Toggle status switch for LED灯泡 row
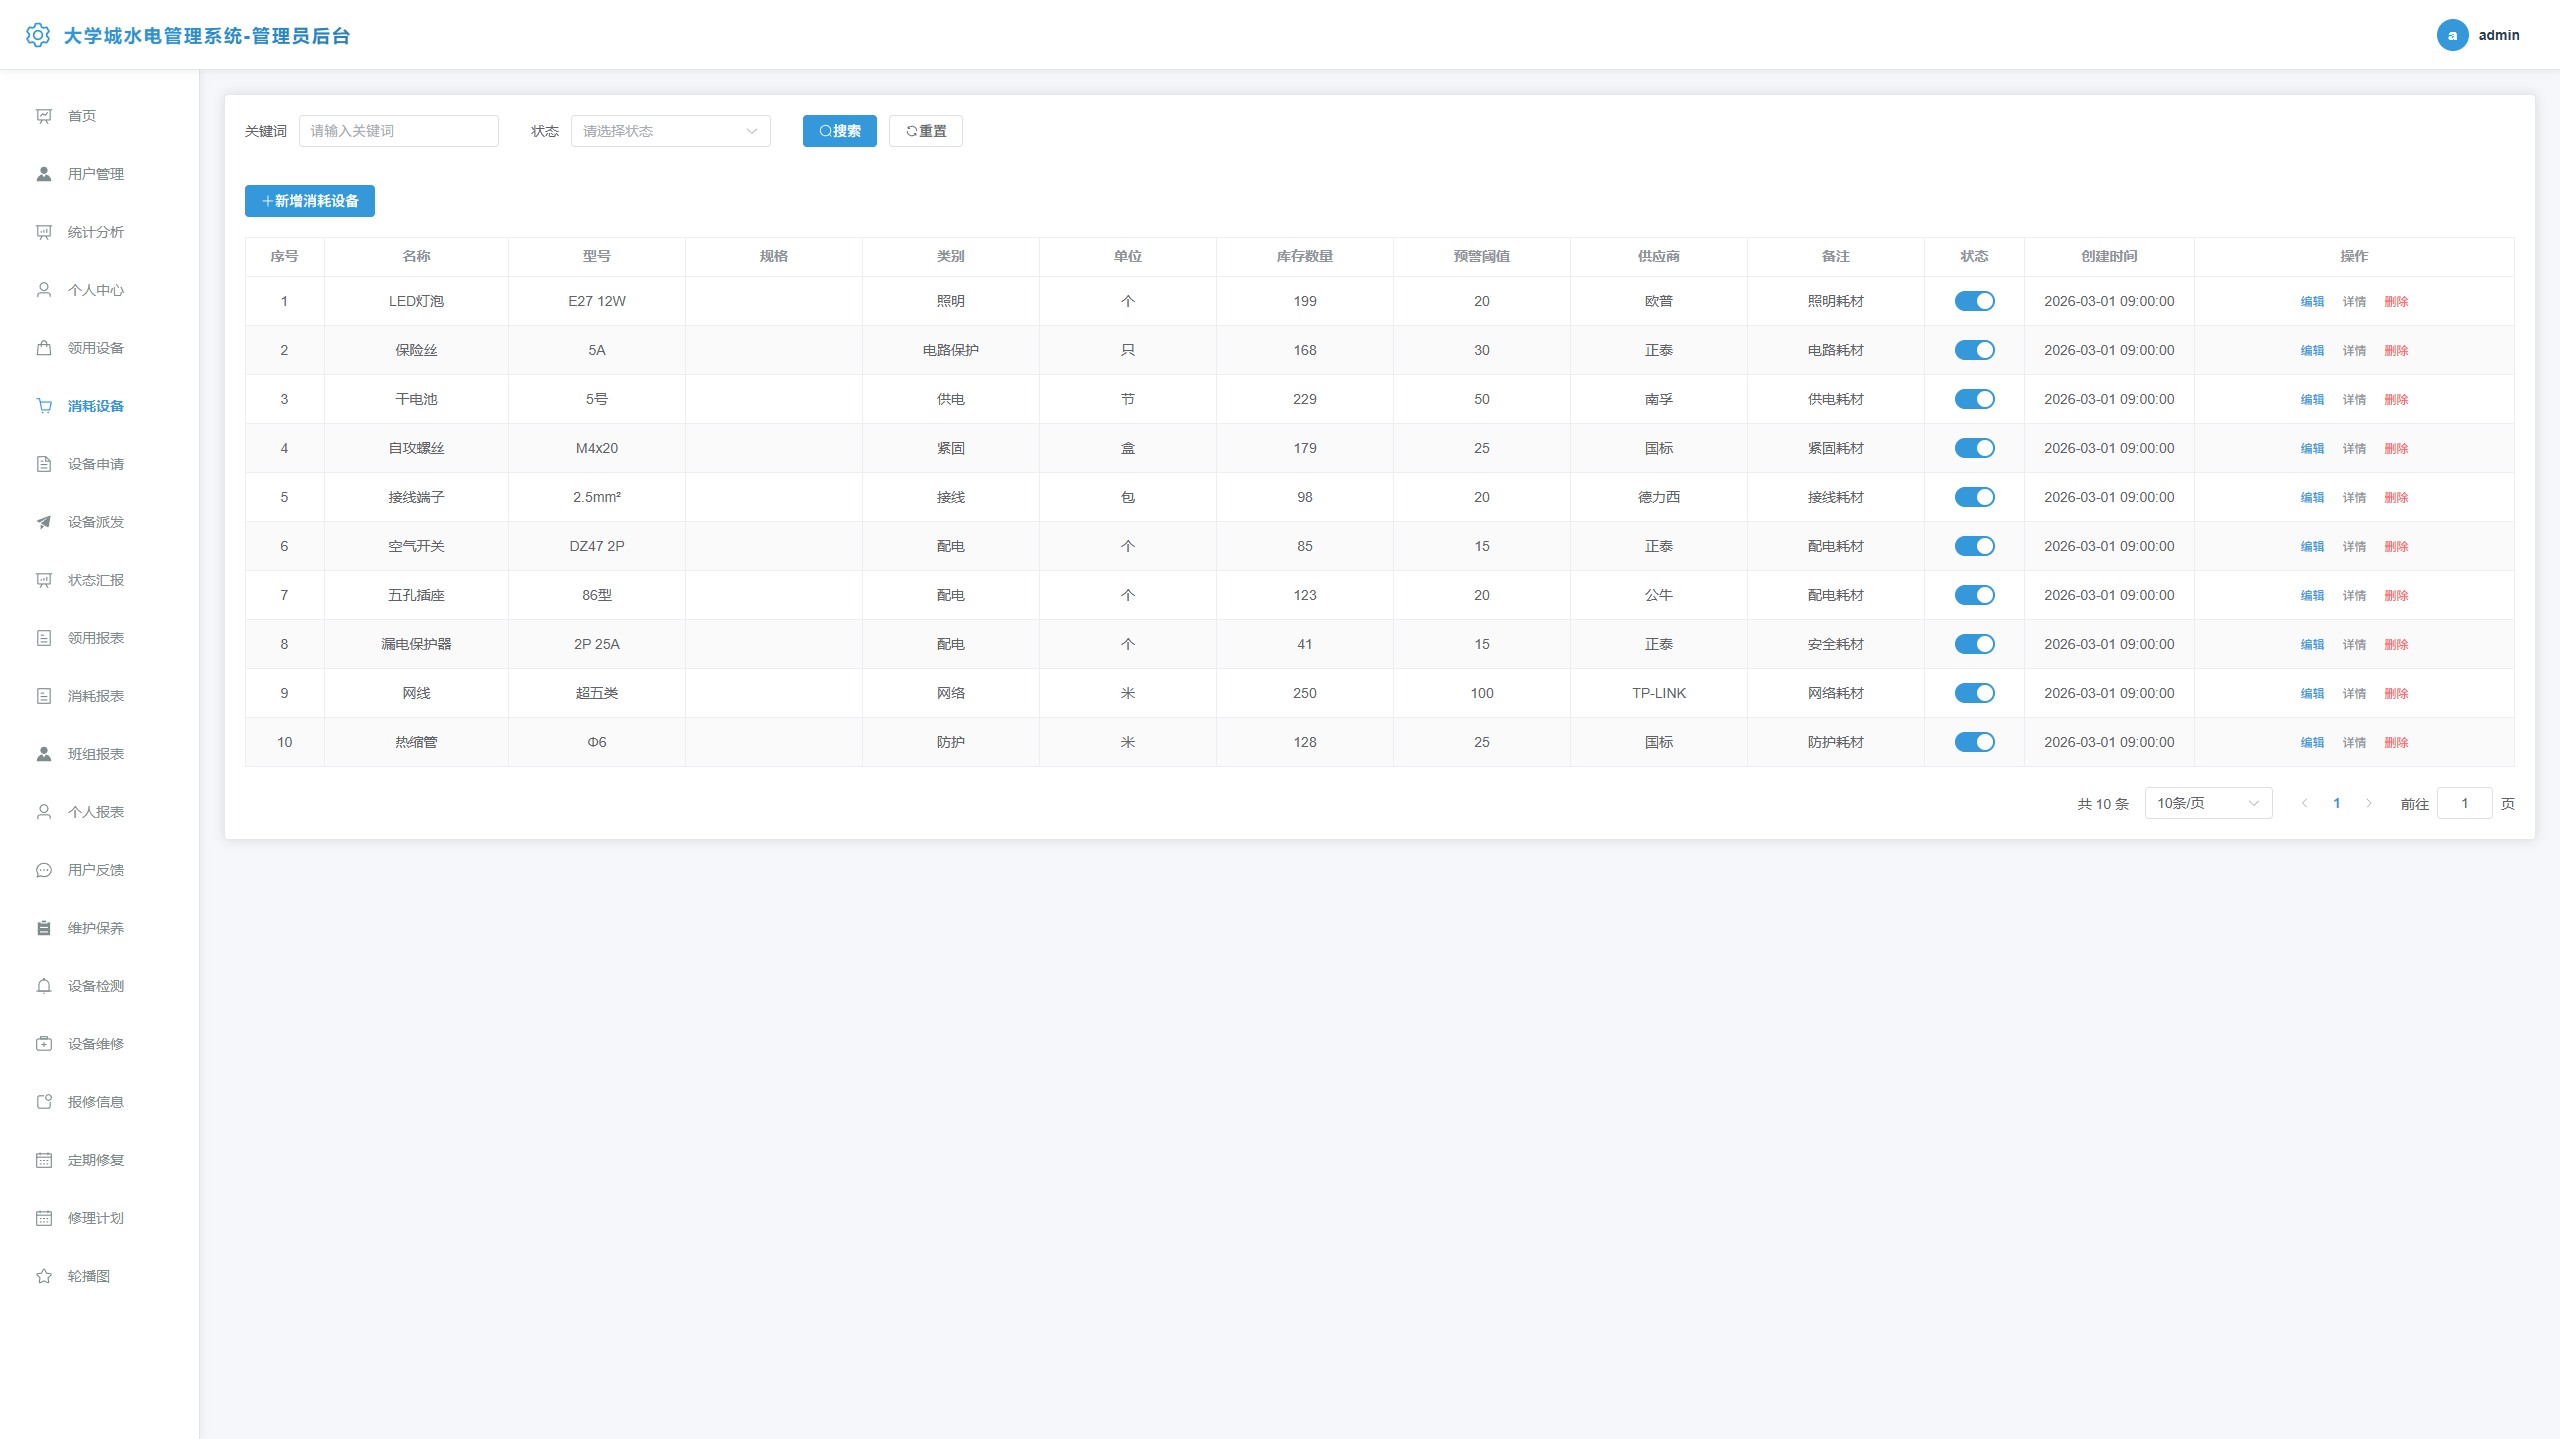Screen dimensions: 2560x1439 [1974, 301]
